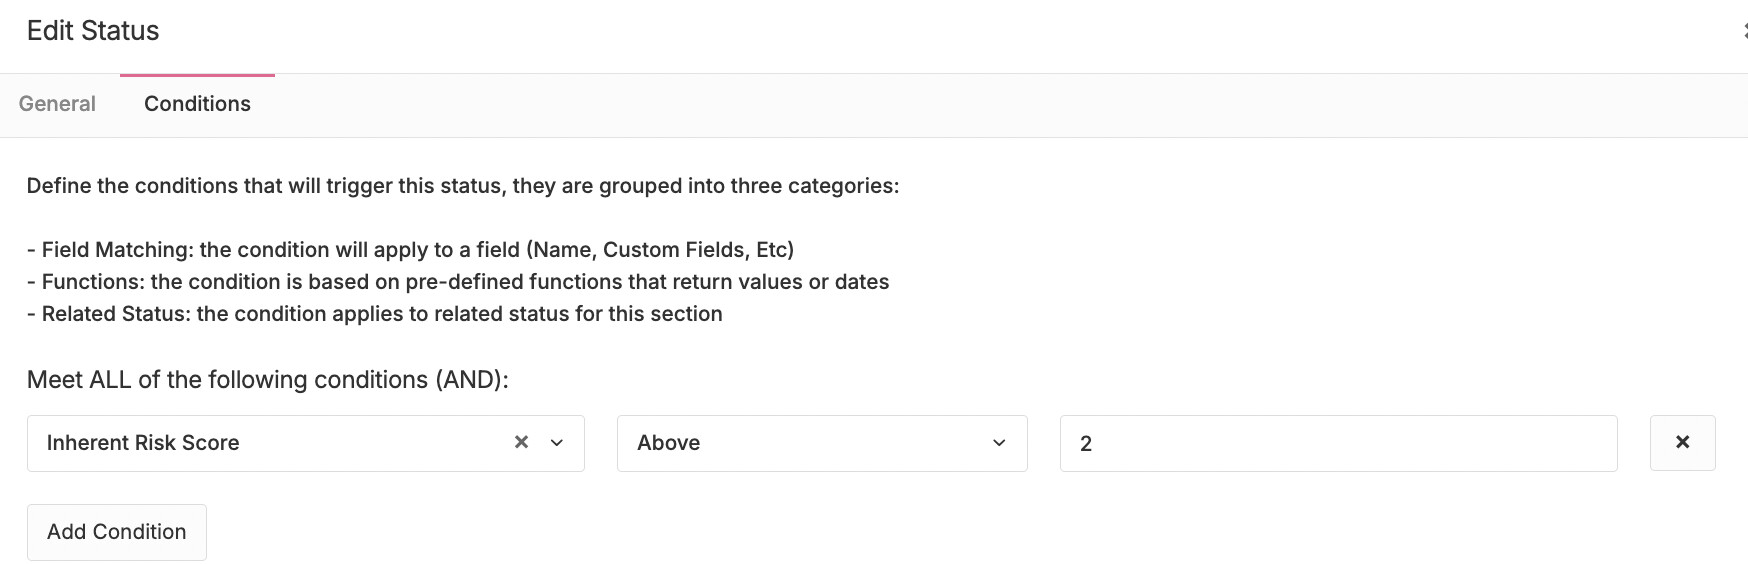This screenshot has width=1748, height=564.
Task: Click the Functions description line
Action: pyautogui.click(x=458, y=282)
